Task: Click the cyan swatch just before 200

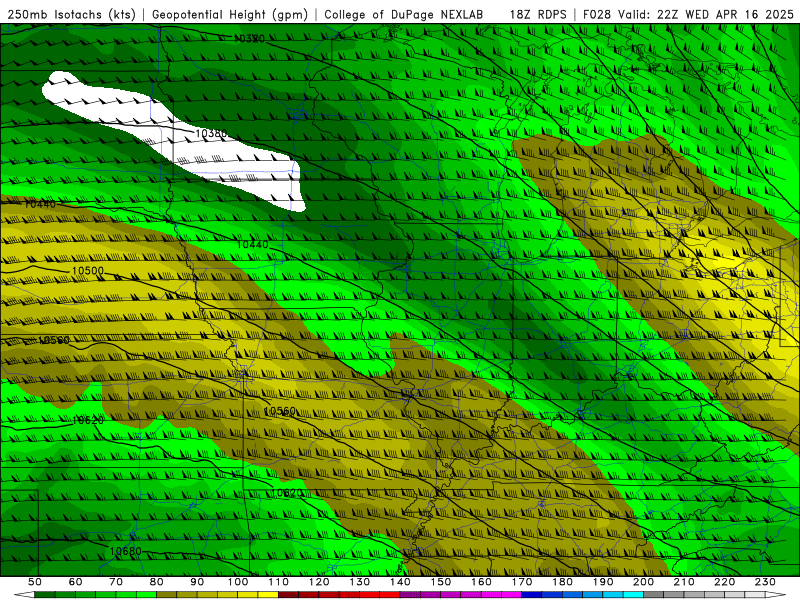Action: [x=633, y=594]
